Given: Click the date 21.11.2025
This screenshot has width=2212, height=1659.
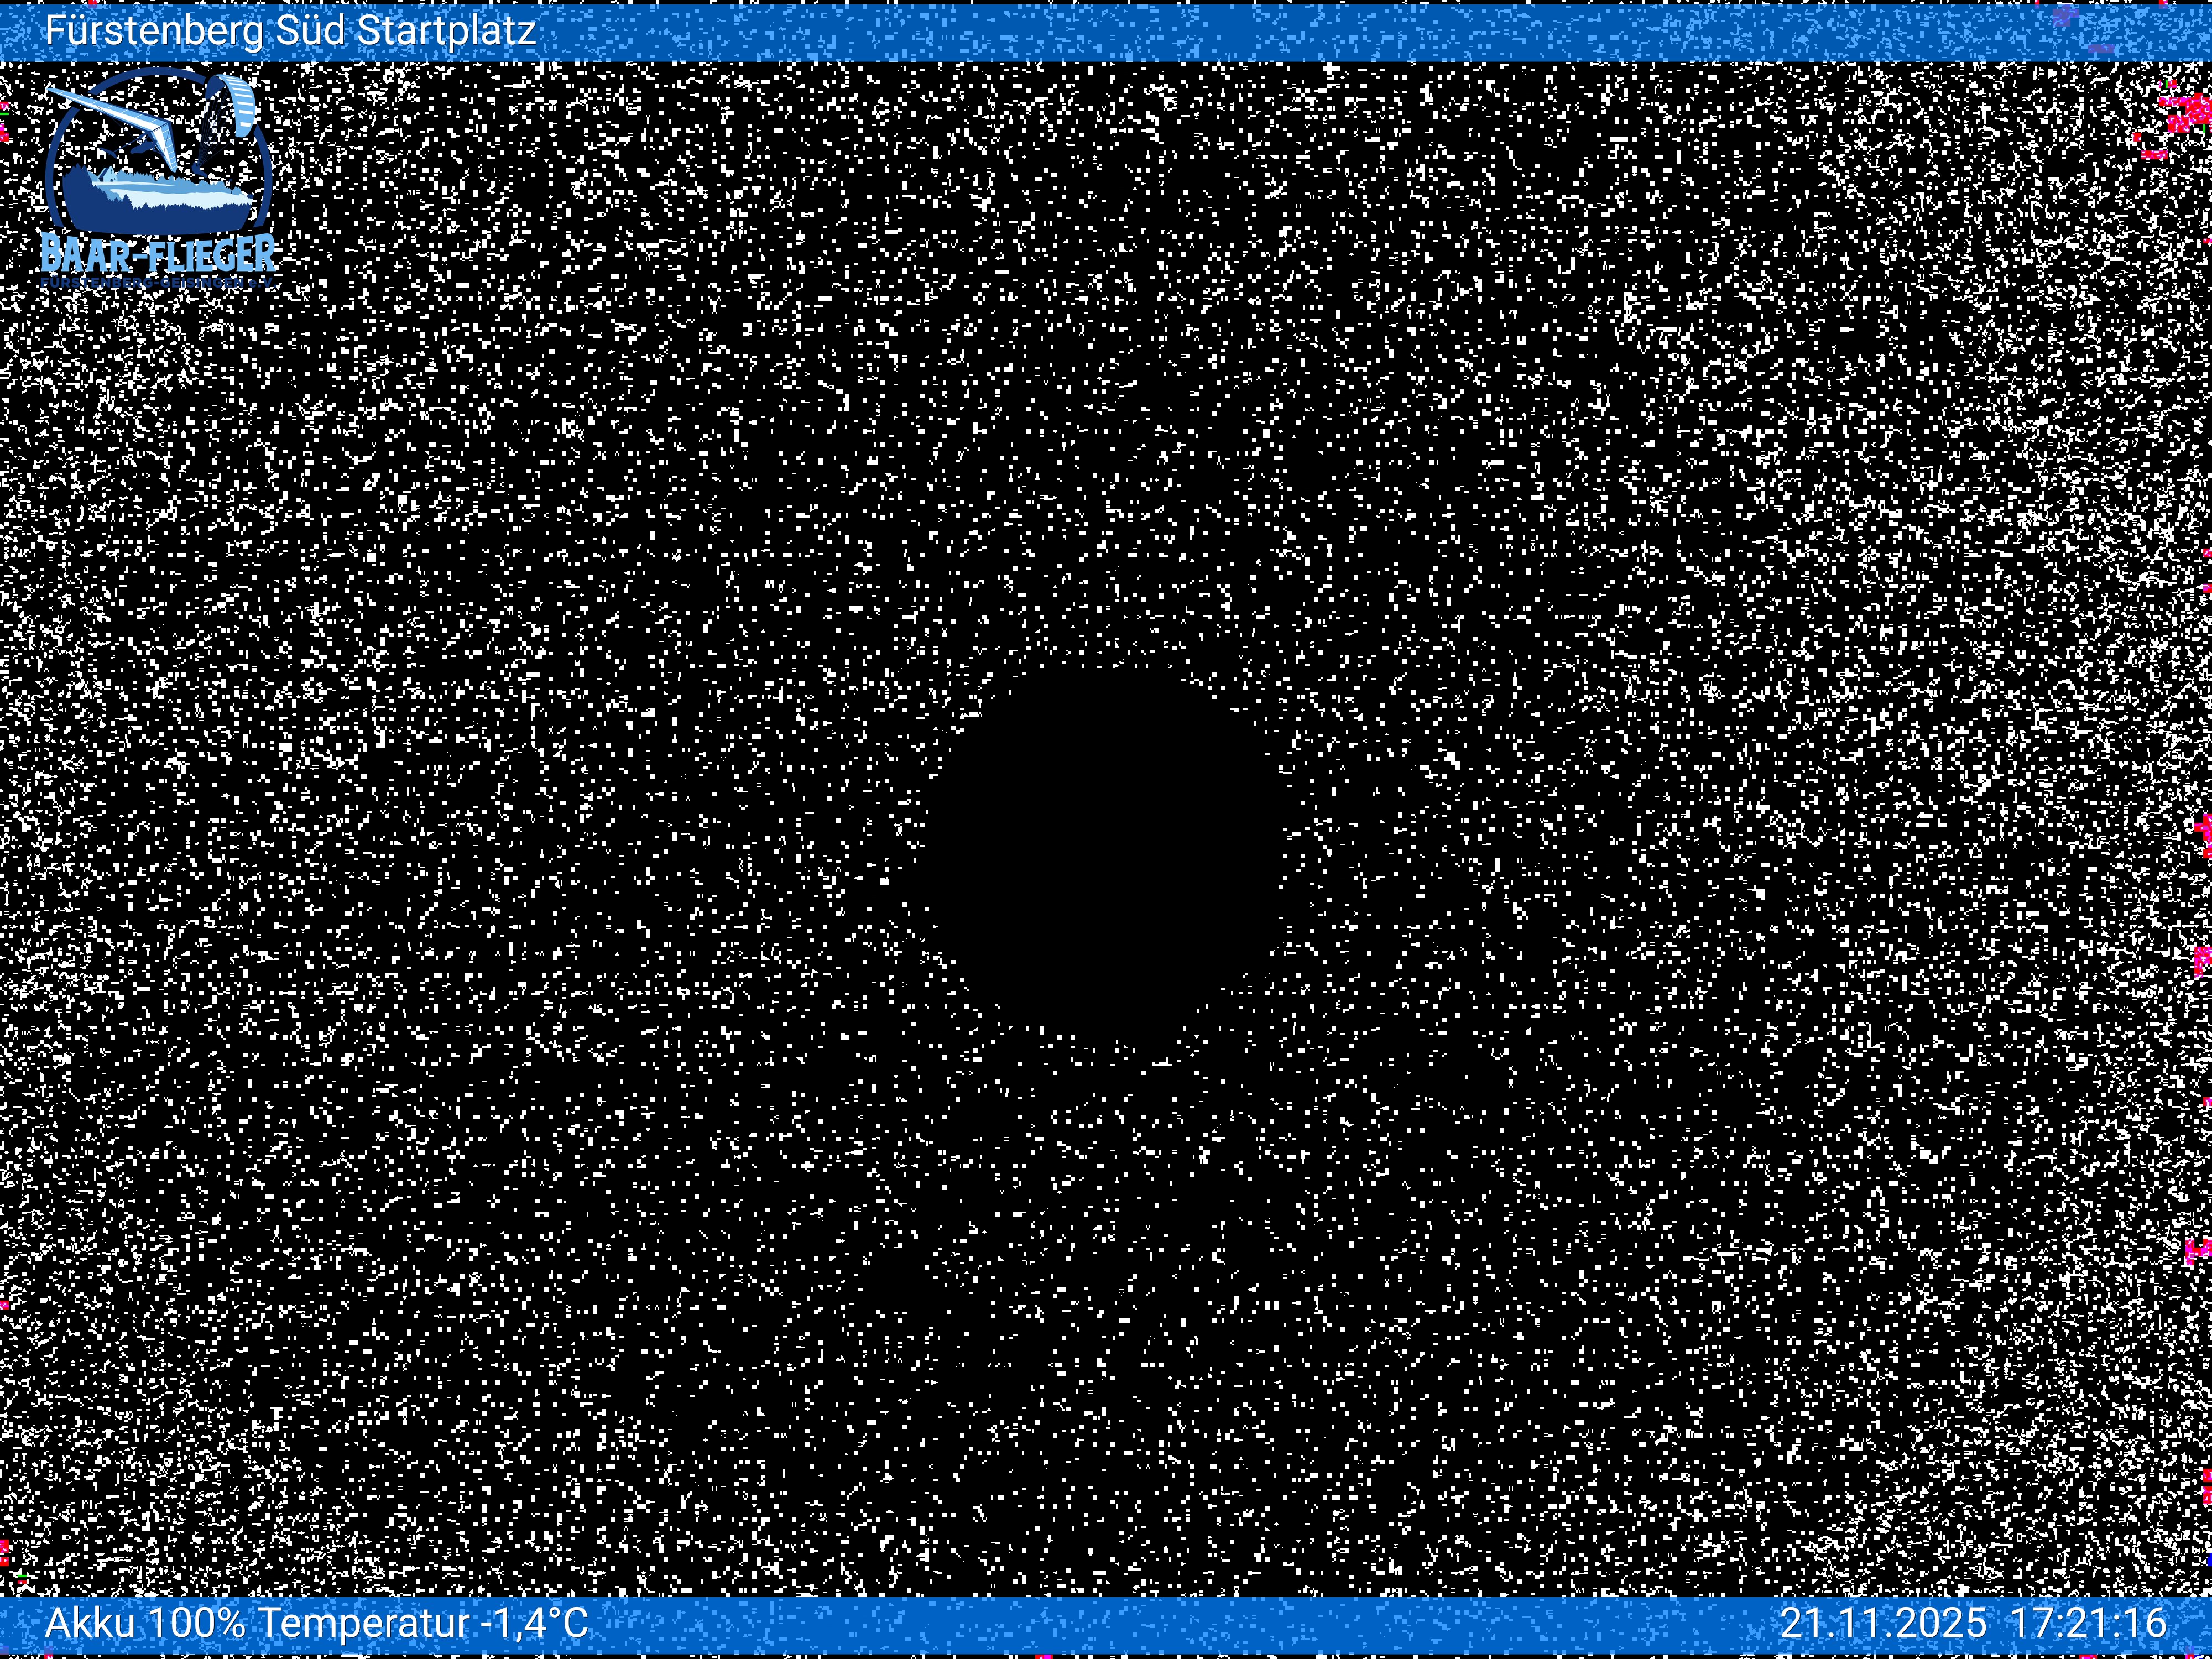Looking at the screenshot, I should coord(1883,1622).
